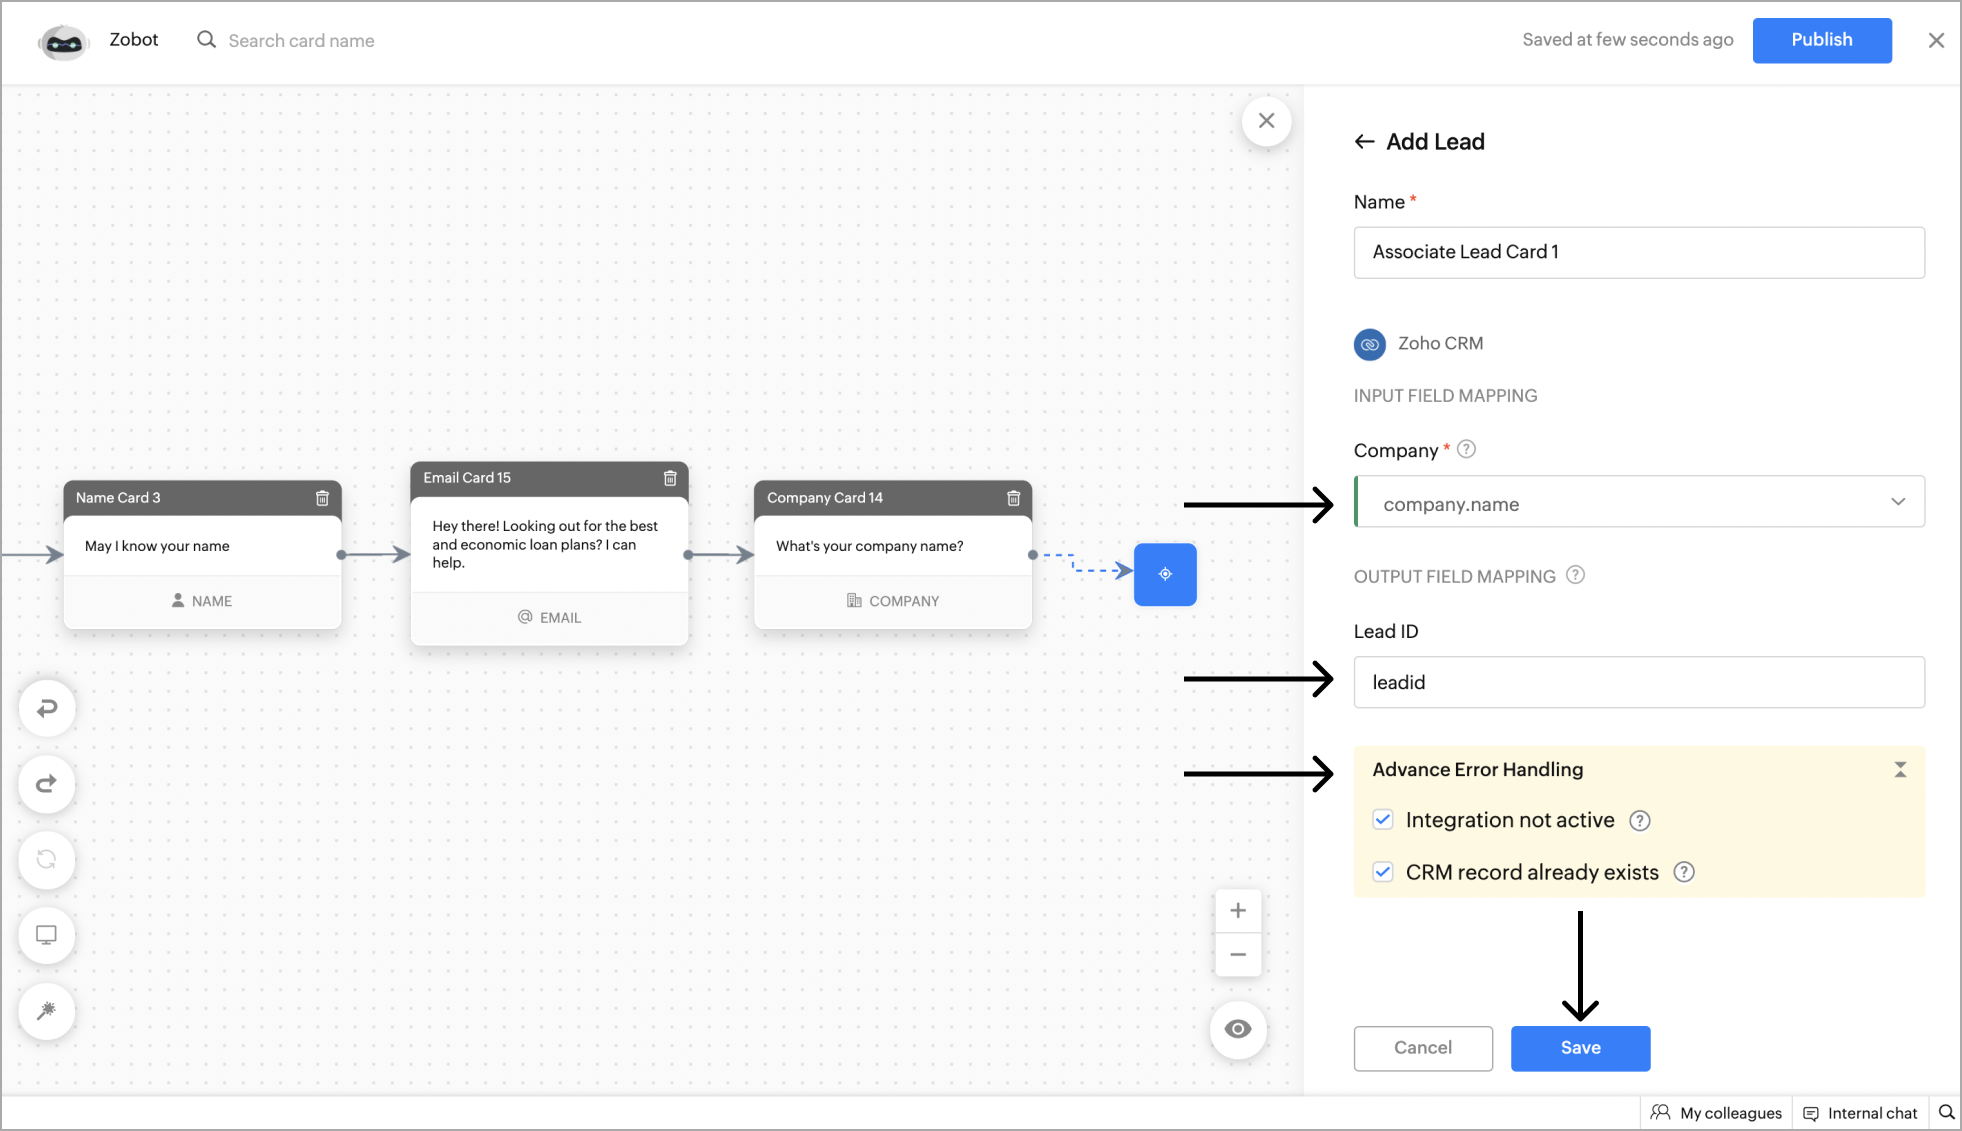Zoom out the canvas with minus

1238,955
